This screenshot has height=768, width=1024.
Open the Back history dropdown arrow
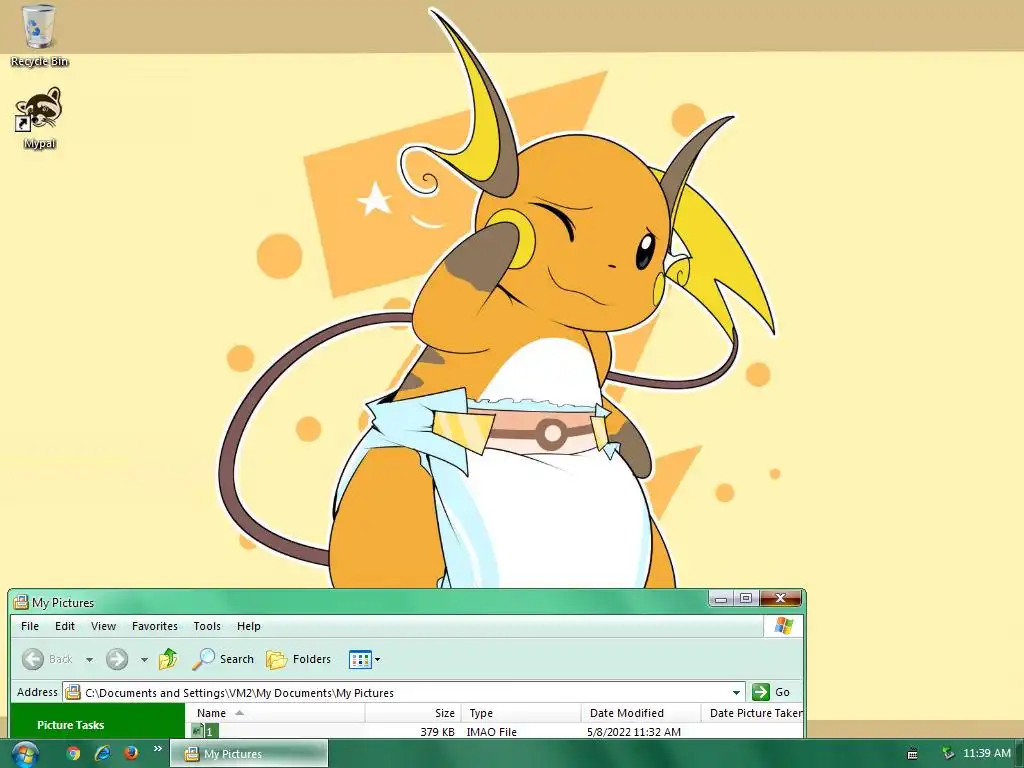click(89, 660)
